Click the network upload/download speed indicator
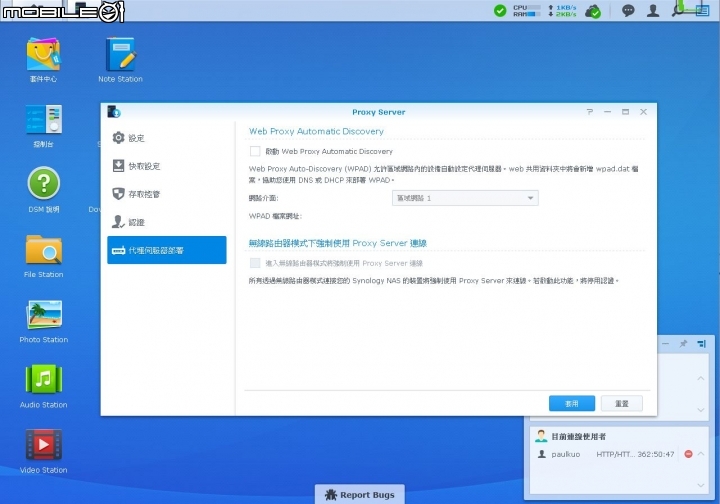720x504 pixels. [562, 11]
